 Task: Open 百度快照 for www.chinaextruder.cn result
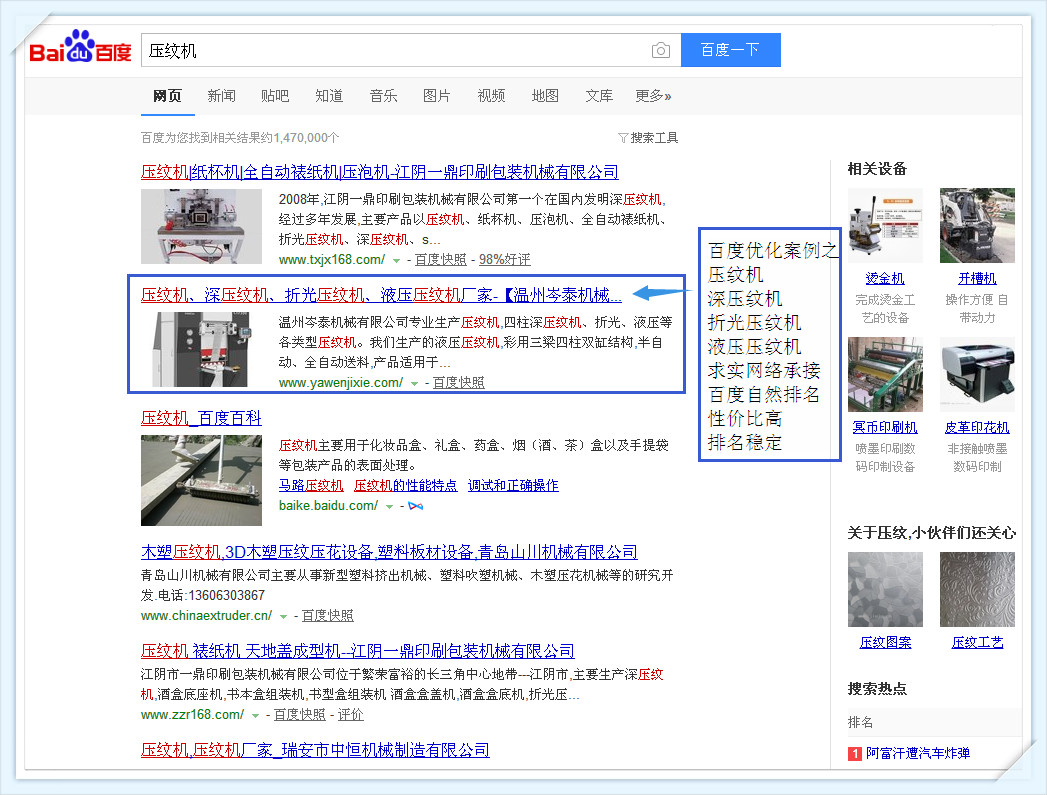(x=327, y=616)
